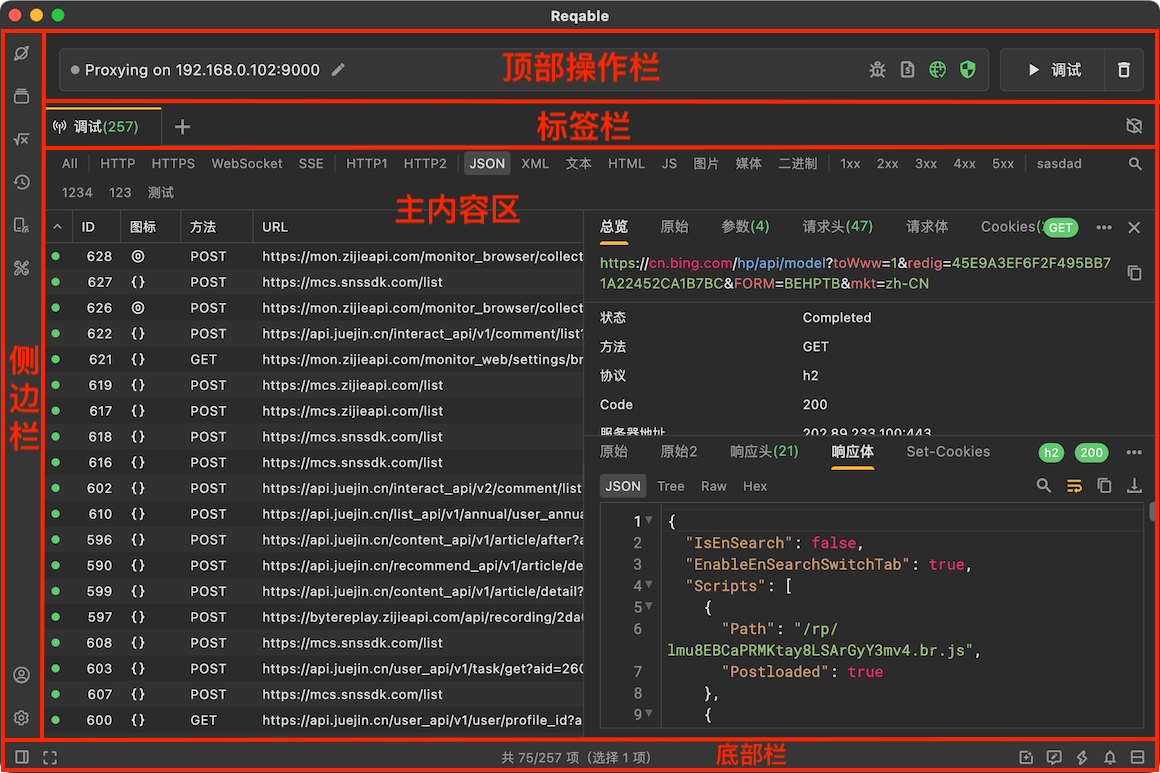This screenshot has height=773, width=1160.
Task: Switch to the 请求头(47) tab
Action: (x=837, y=226)
